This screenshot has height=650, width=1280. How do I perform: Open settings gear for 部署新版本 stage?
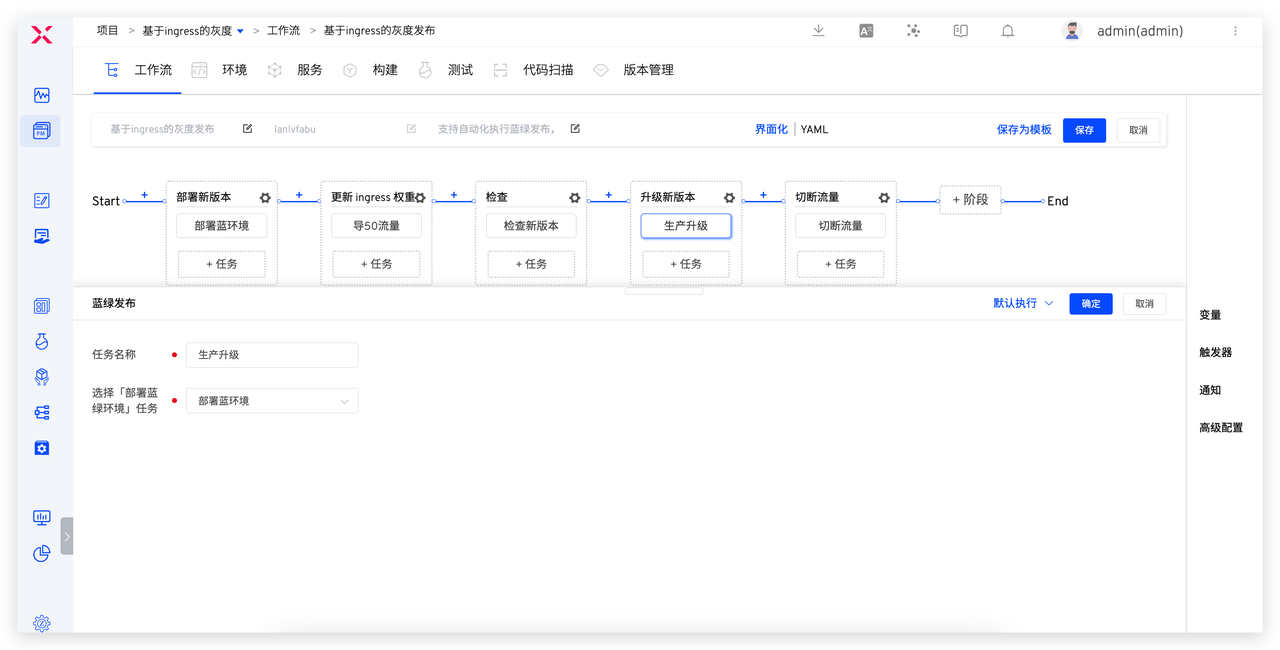click(x=265, y=198)
